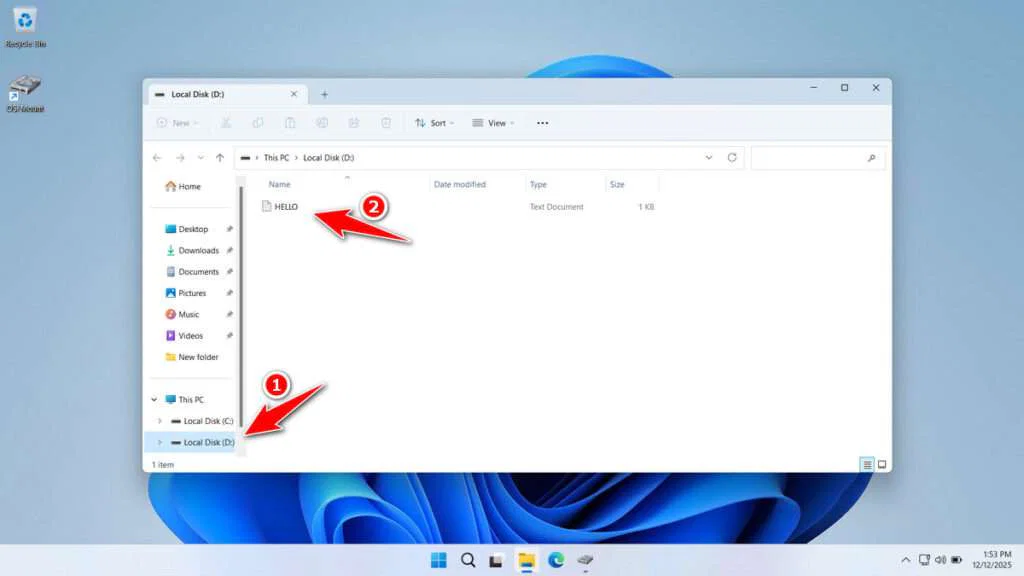The image size is (1024, 576).
Task: Go back with the back arrow
Action: click(157, 157)
